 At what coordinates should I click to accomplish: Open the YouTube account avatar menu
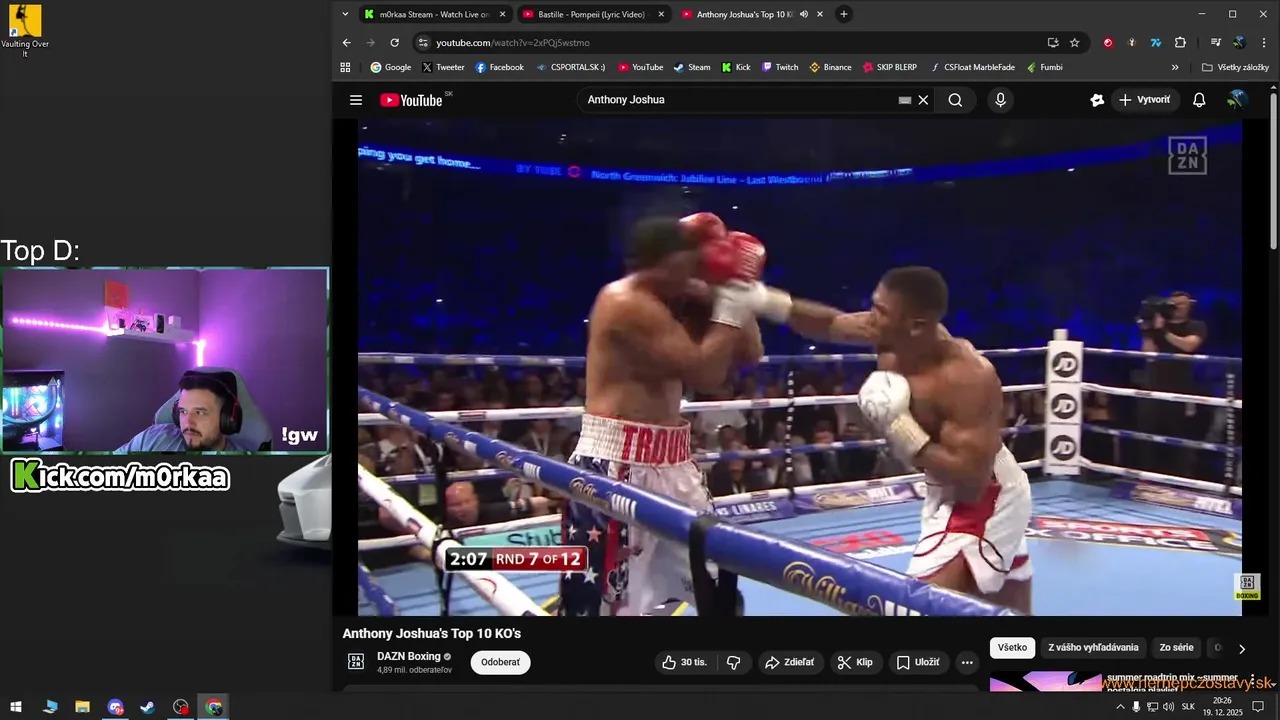tap(1237, 99)
